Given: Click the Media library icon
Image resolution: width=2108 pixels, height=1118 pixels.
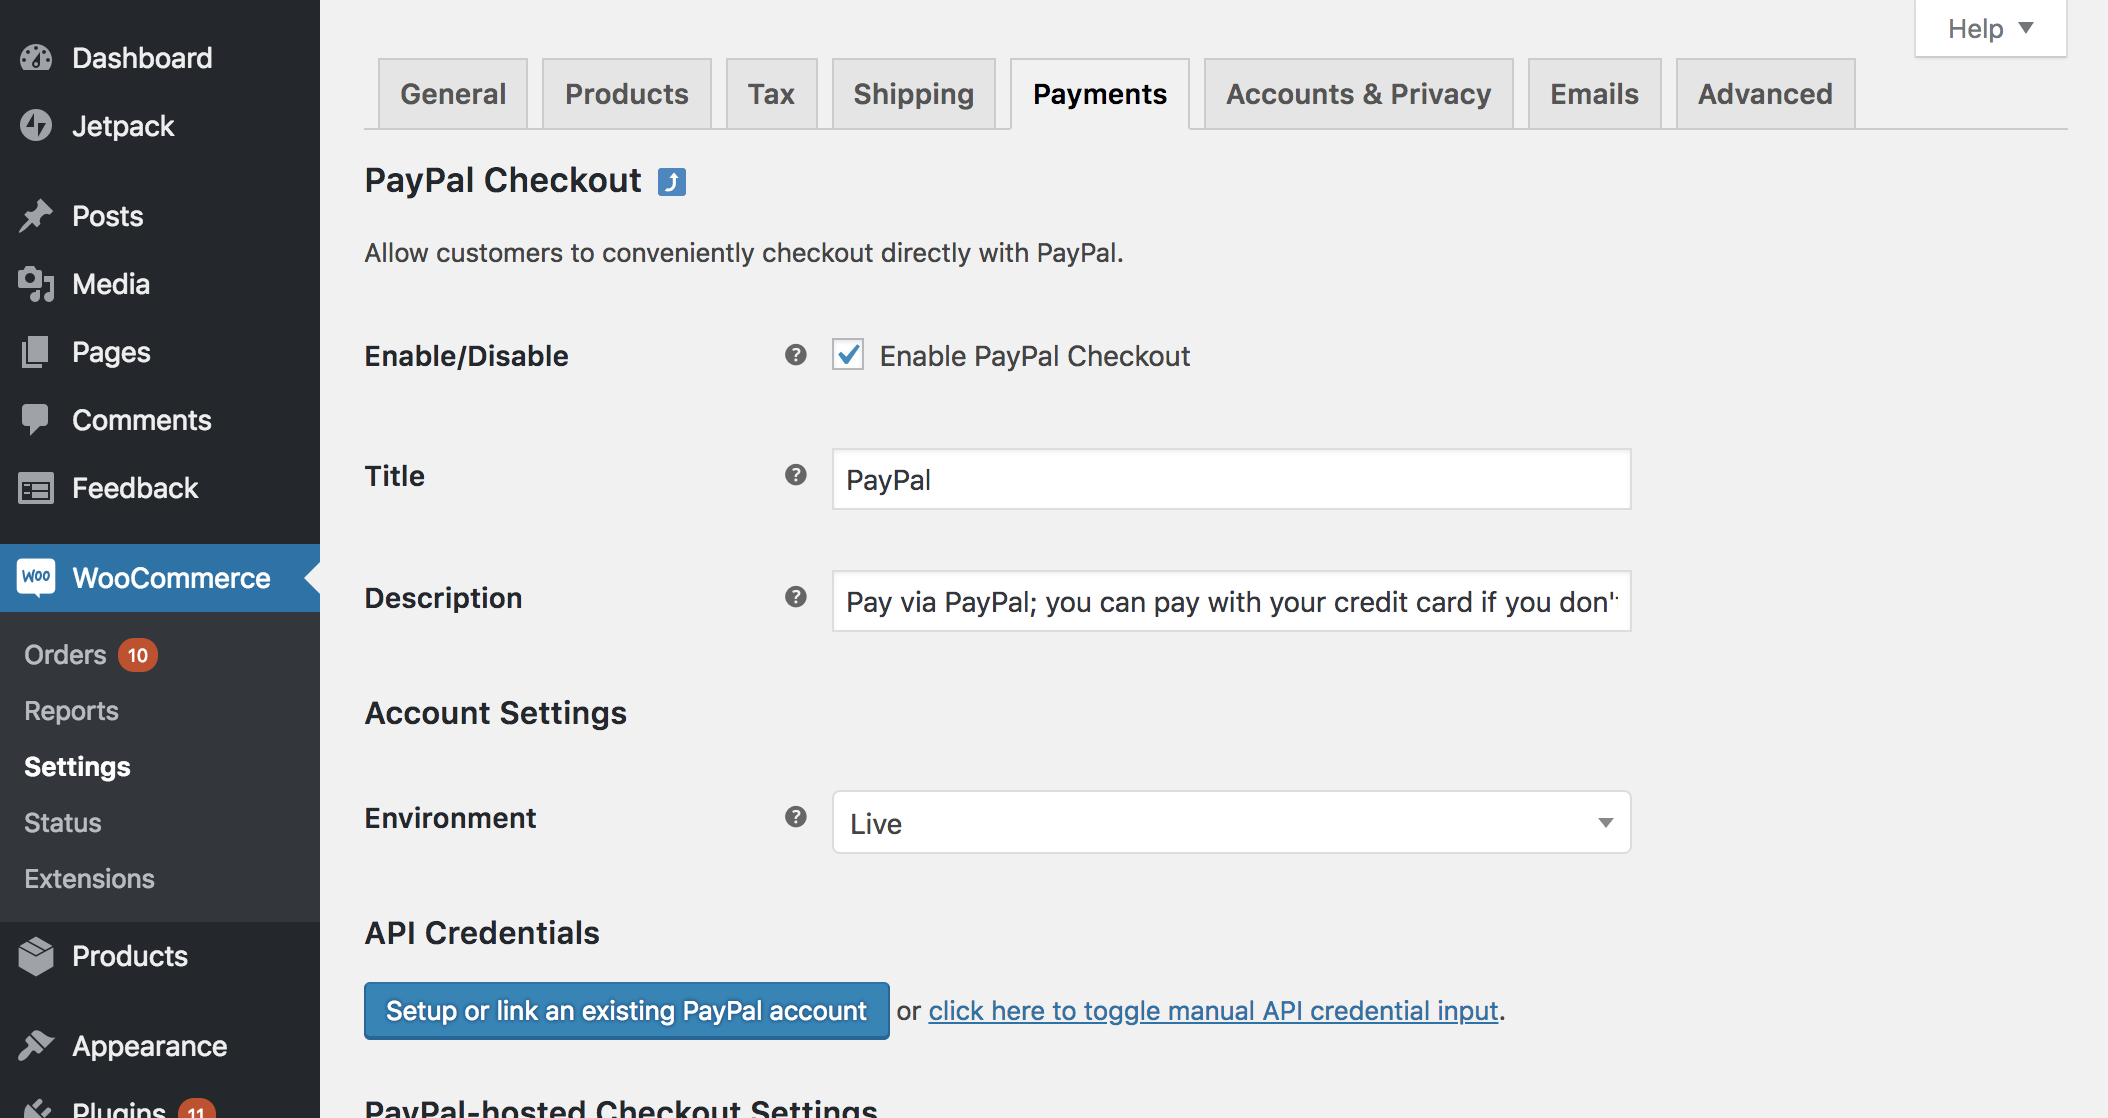Looking at the screenshot, I should (36, 284).
